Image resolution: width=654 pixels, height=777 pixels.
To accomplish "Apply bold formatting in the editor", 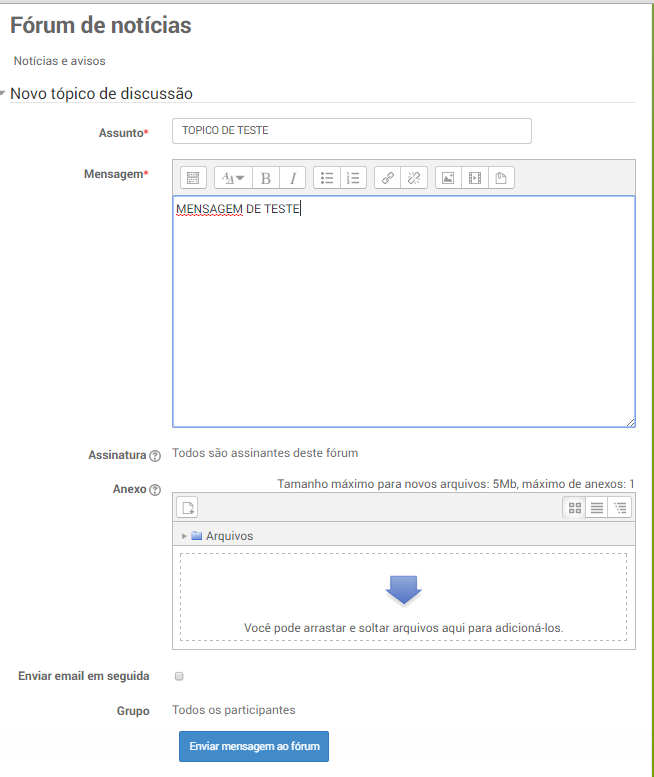I will (265, 178).
